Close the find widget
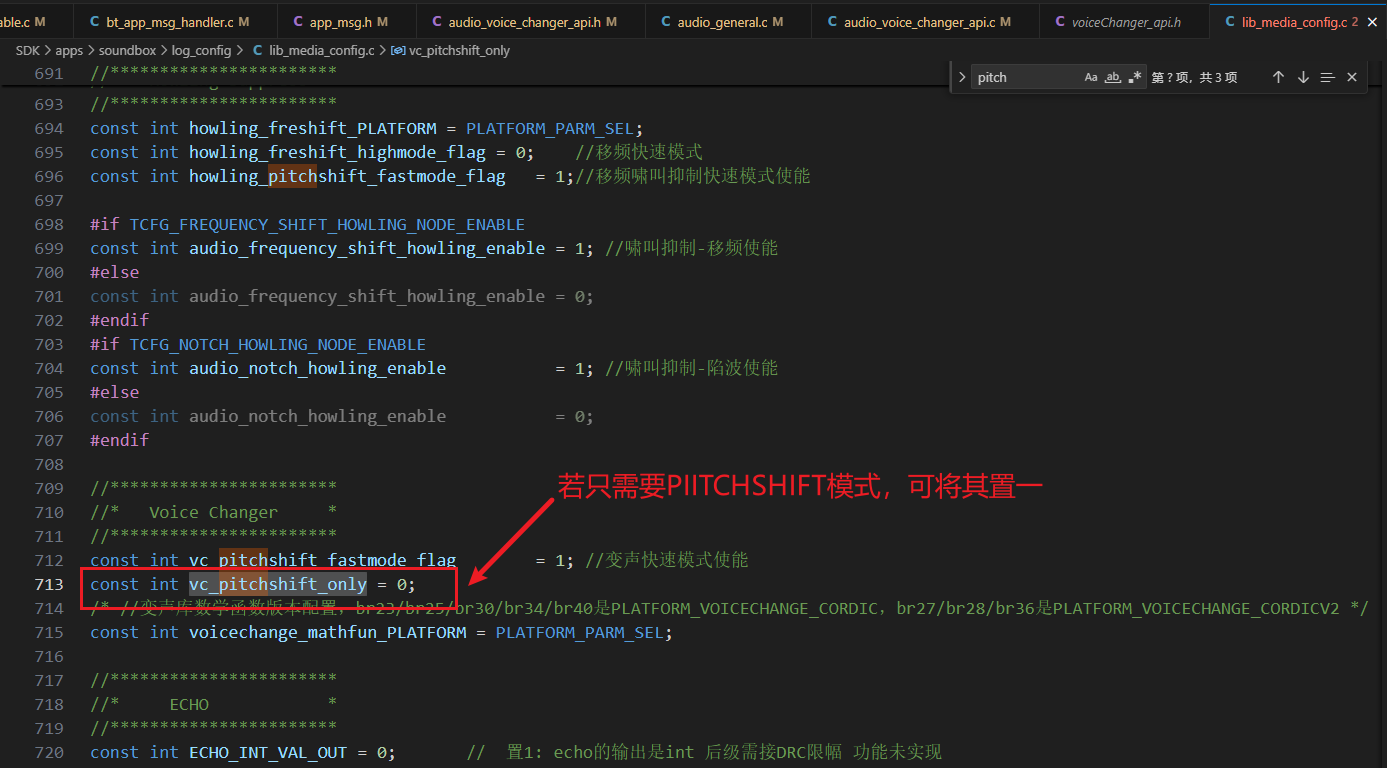This screenshot has height=768, width=1387. (x=1352, y=77)
